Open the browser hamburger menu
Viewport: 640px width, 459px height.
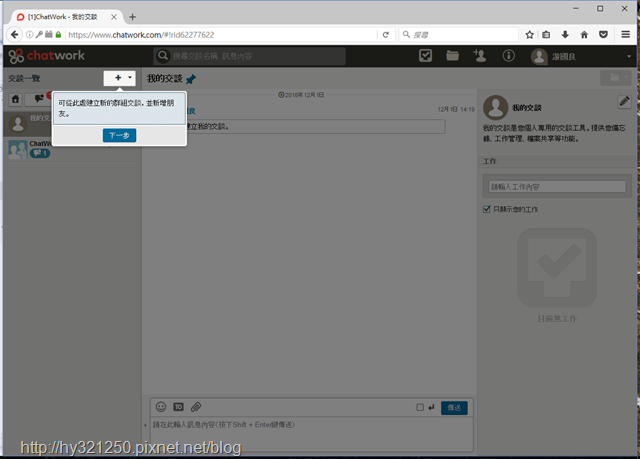click(625, 35)
